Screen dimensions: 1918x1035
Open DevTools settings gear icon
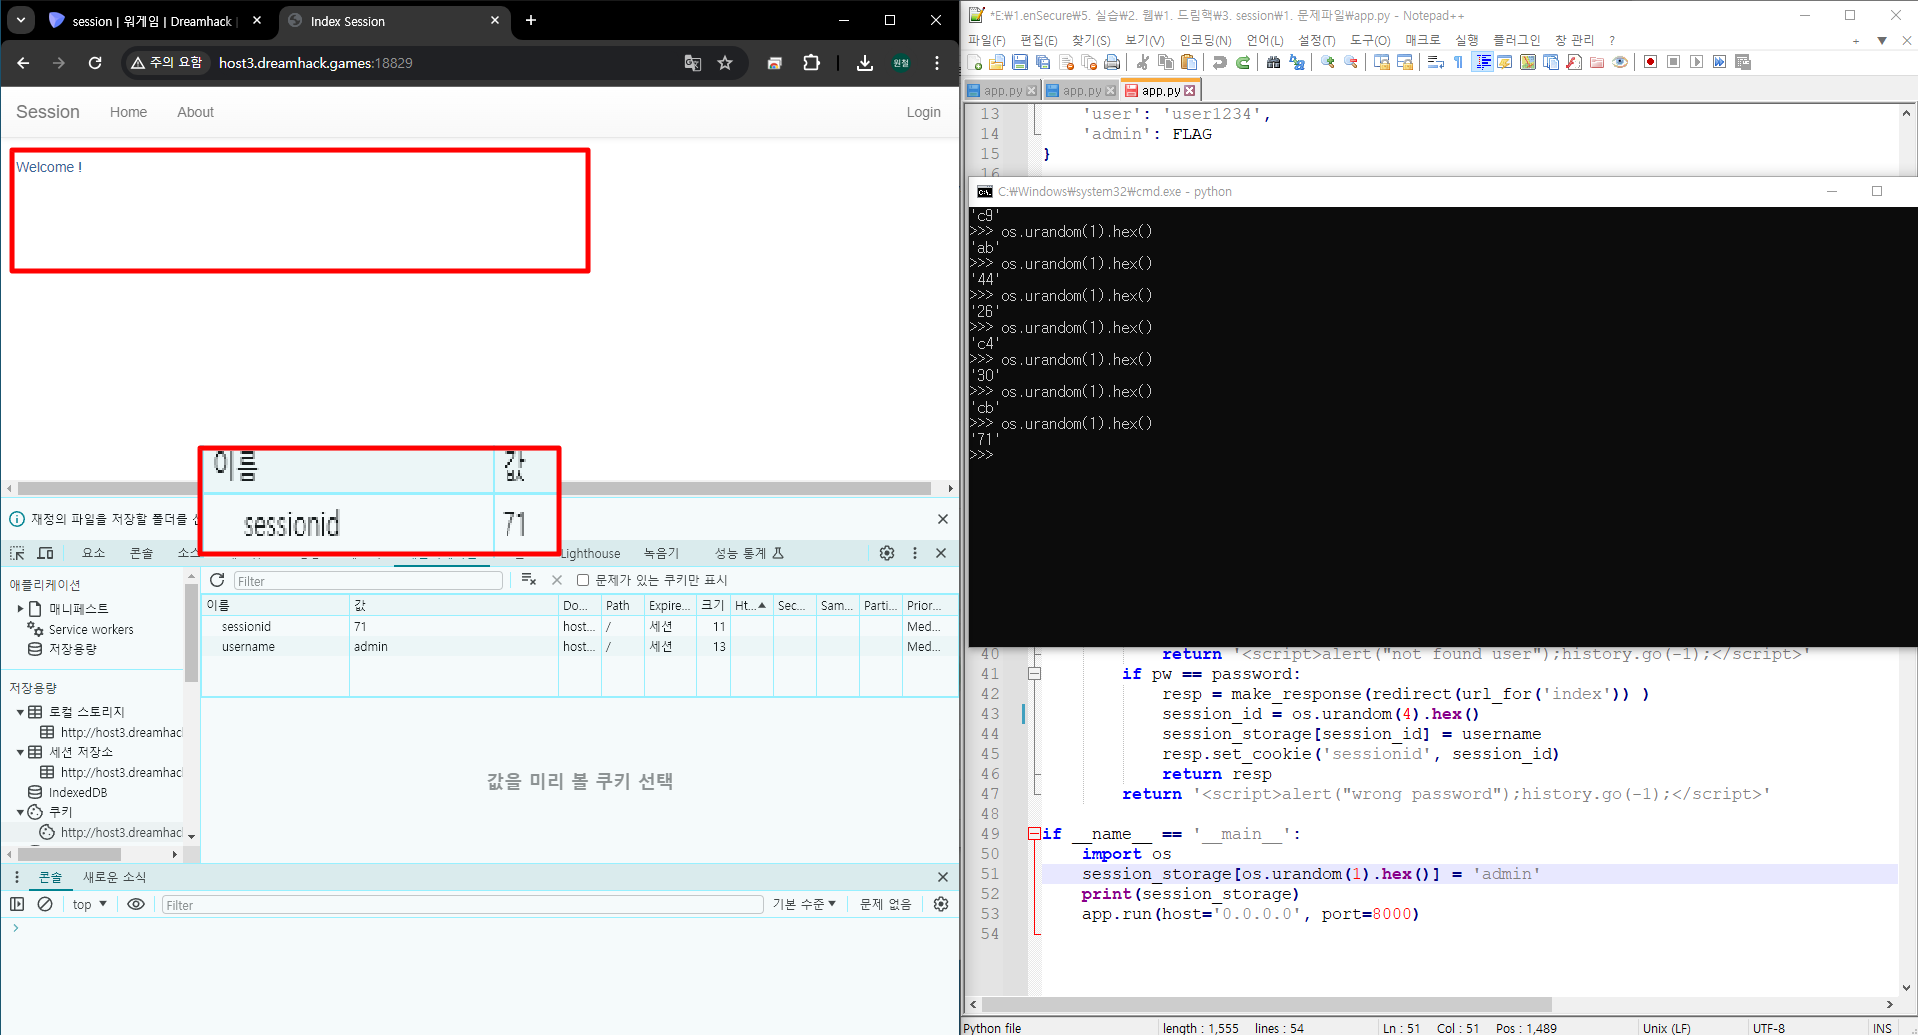click(x=887, y=553)
